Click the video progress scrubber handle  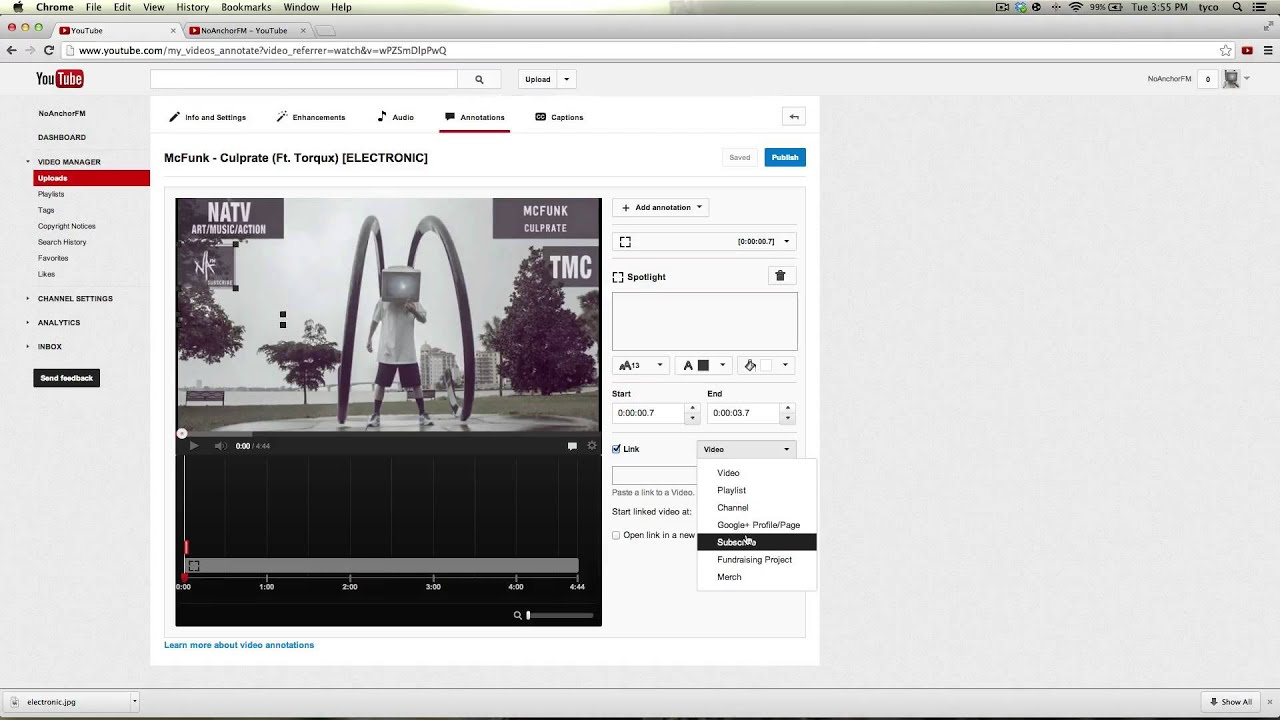pyautogui.click(x=182, y=434)
